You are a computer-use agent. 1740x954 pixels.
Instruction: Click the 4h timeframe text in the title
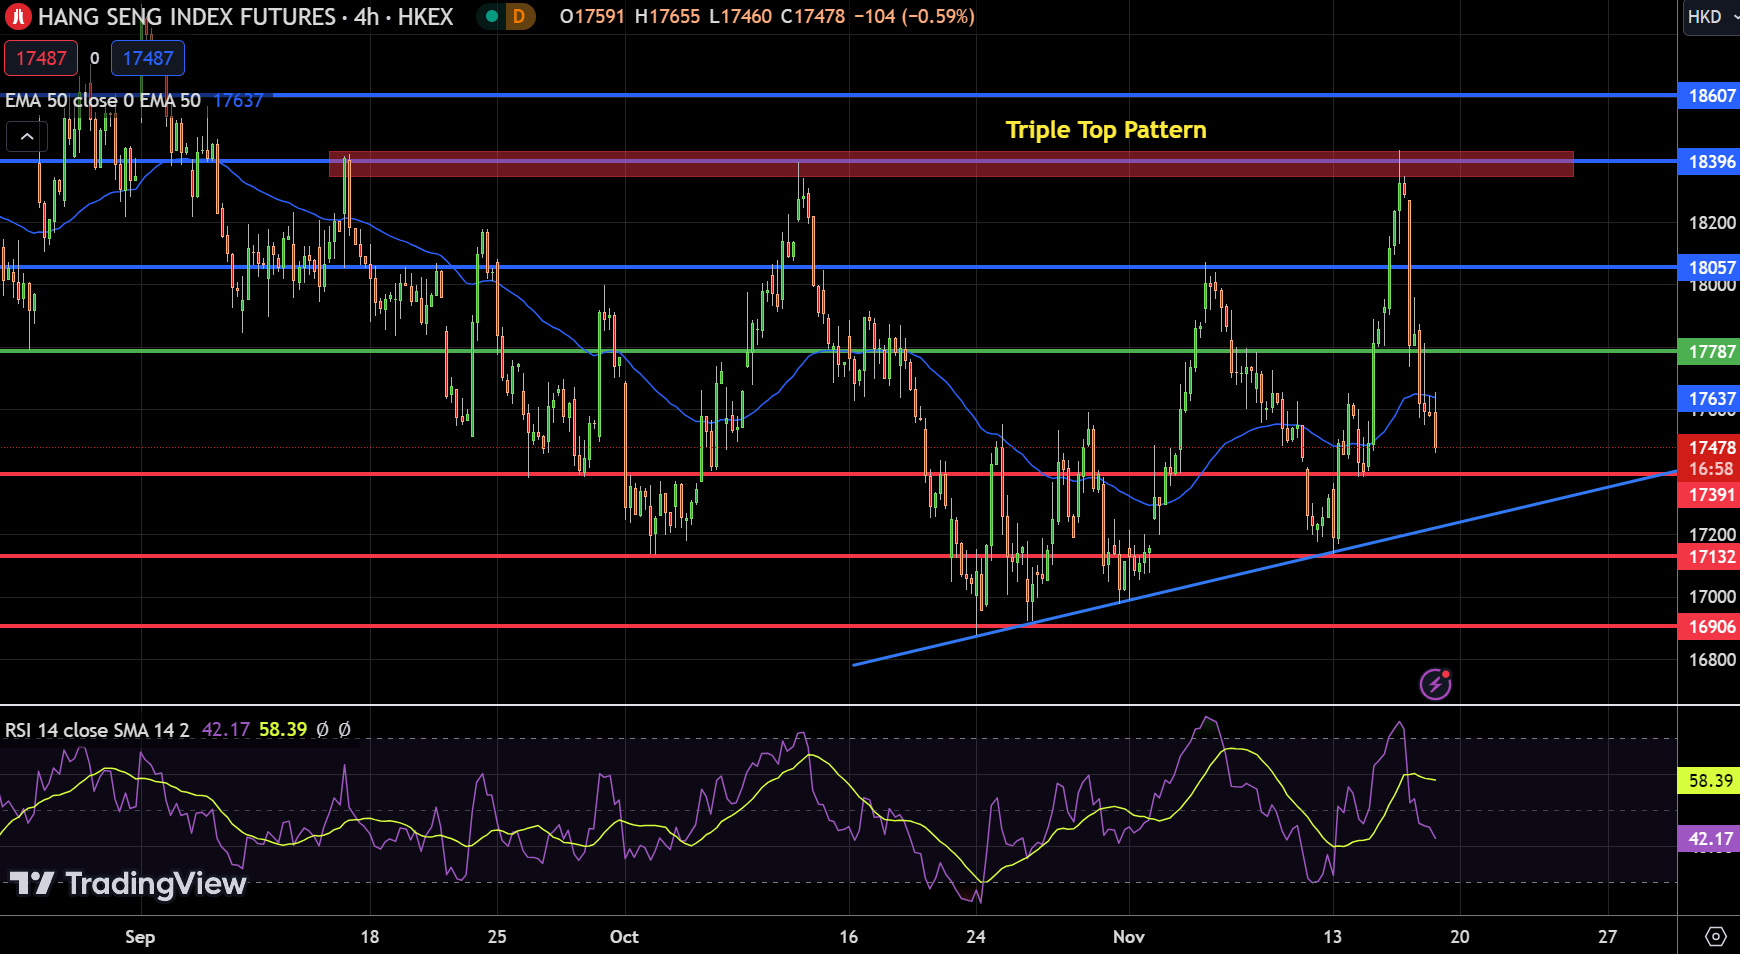pyautogui.click(x=366, y=17)
